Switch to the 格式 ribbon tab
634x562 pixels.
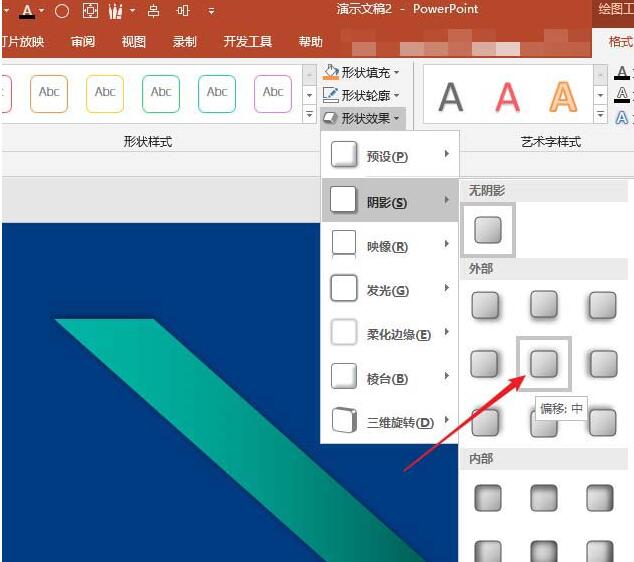620,41
